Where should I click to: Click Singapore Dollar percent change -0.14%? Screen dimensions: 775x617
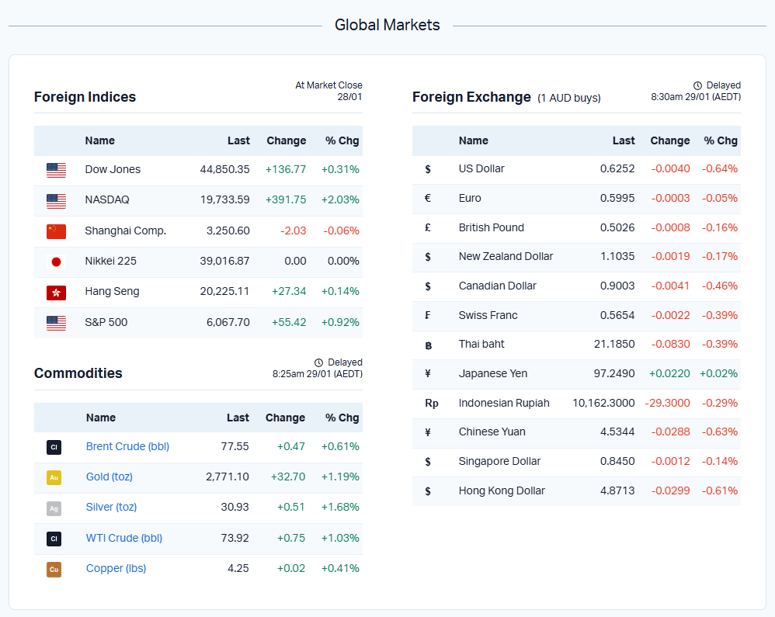720,461
